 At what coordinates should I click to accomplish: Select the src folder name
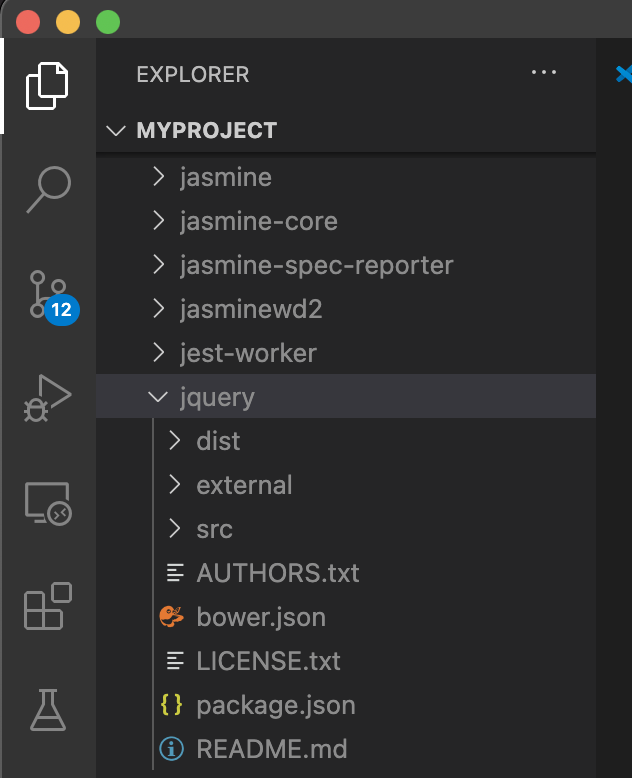[x=214, y=529]
